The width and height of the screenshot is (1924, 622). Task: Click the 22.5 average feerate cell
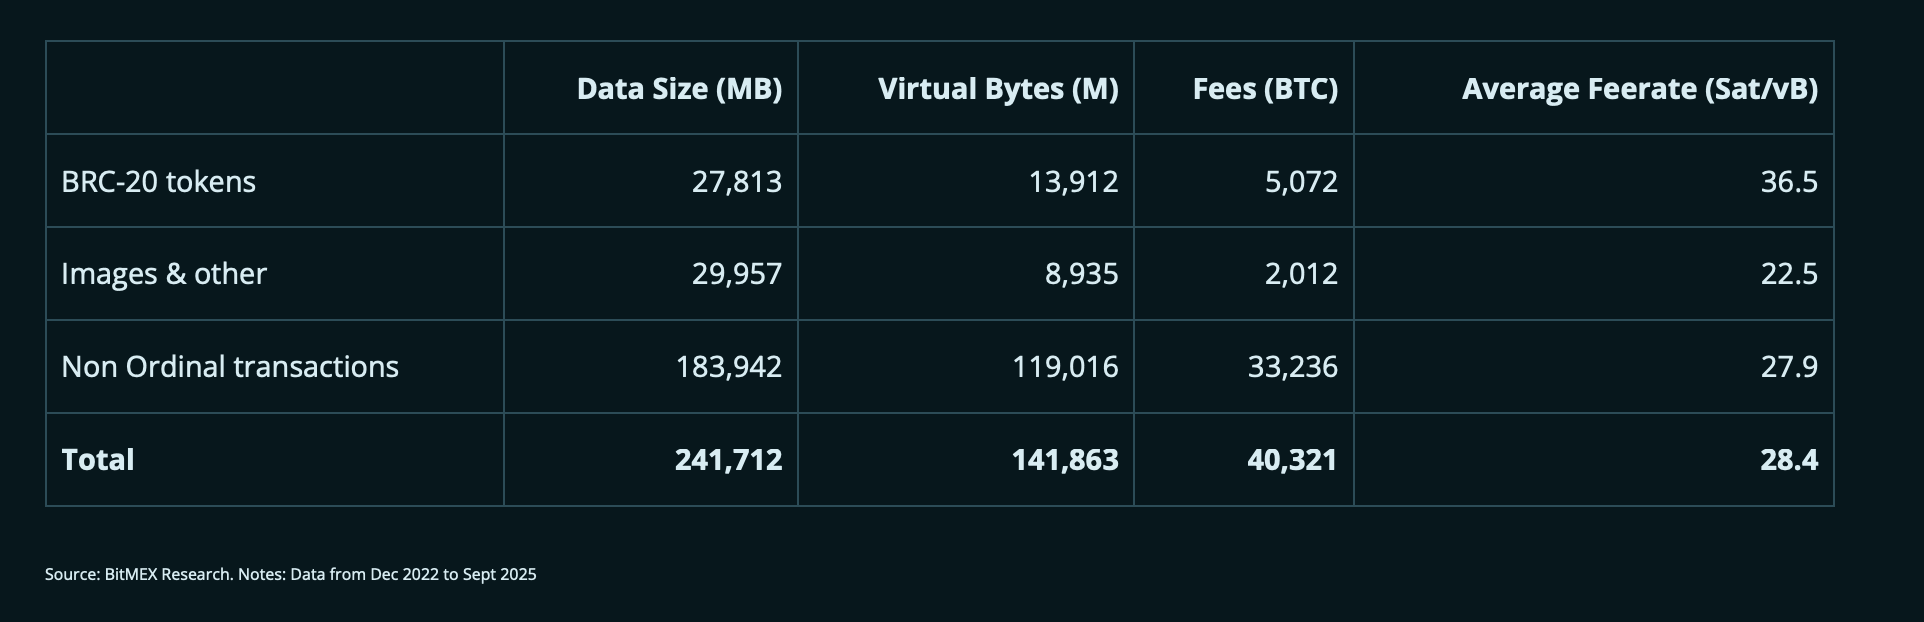1789,274
